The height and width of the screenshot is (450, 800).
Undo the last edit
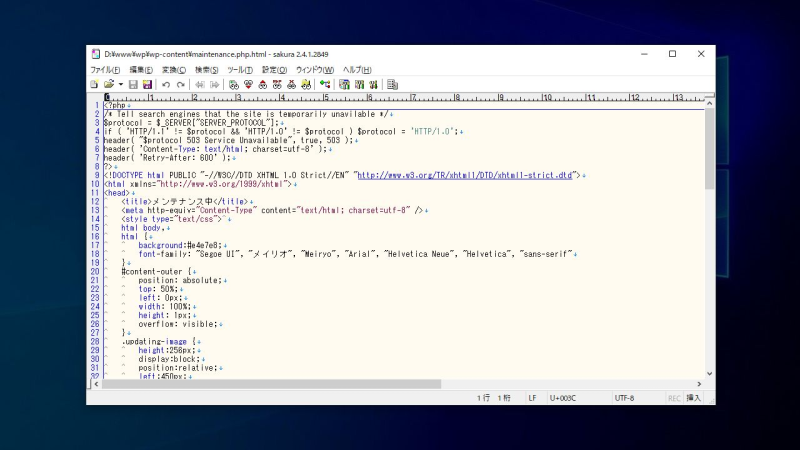click(x=166, y=85)
